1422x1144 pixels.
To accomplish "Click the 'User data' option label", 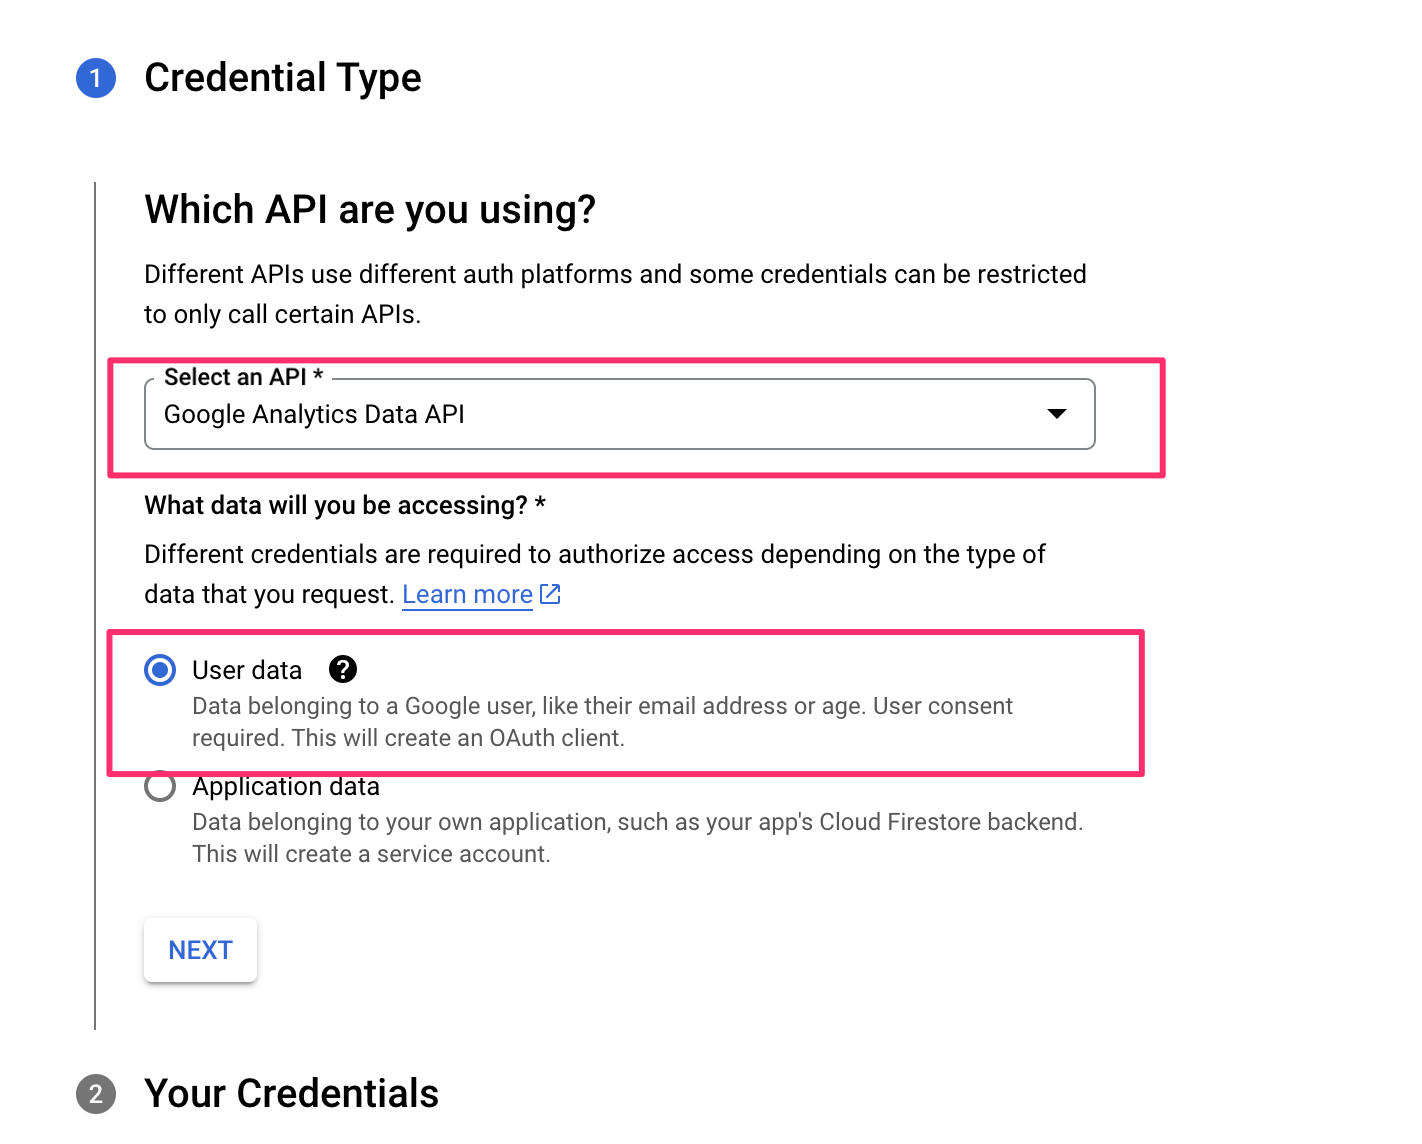I will tap(247, 670).
